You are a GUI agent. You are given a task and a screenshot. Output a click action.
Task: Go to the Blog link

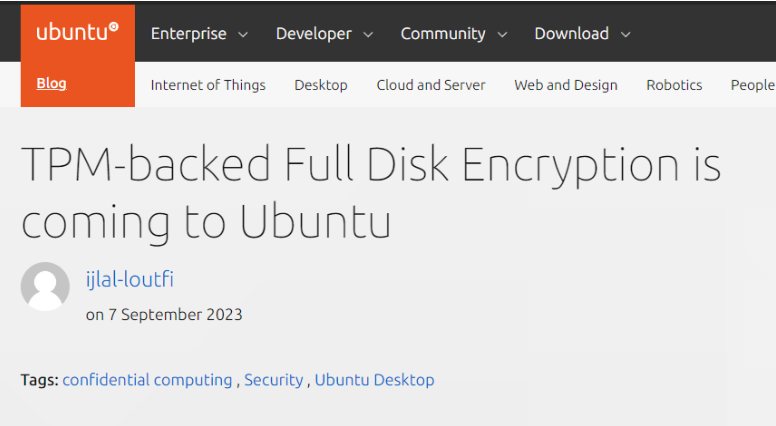pyautogui.click(x=51, y=83)
